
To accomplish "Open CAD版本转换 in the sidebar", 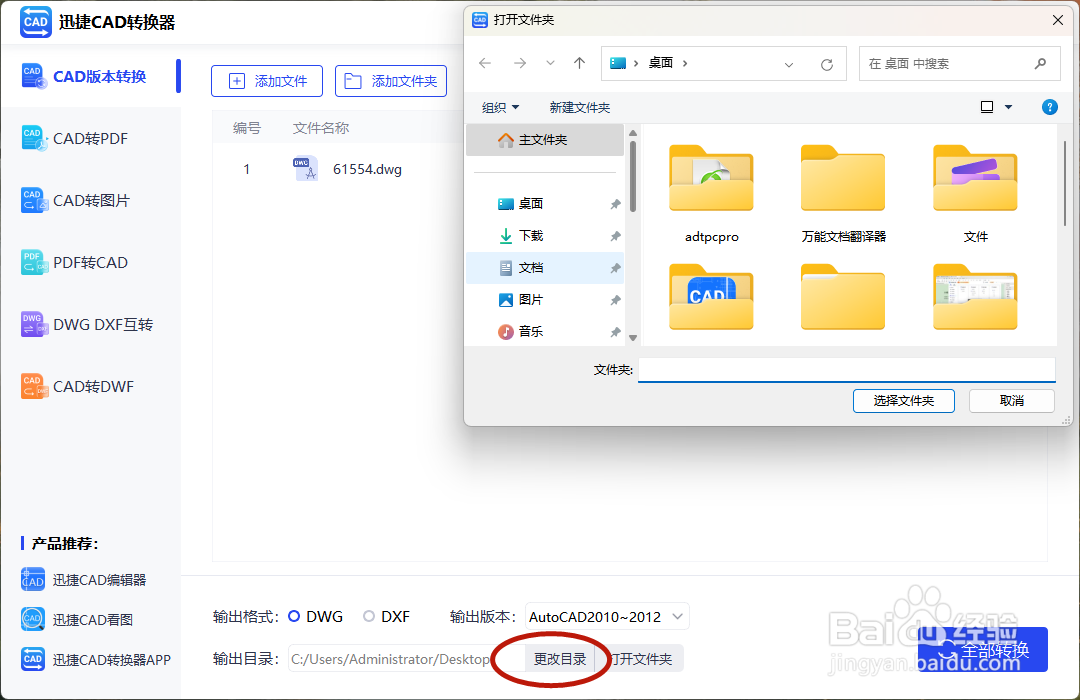I will [x=90, y=76].
